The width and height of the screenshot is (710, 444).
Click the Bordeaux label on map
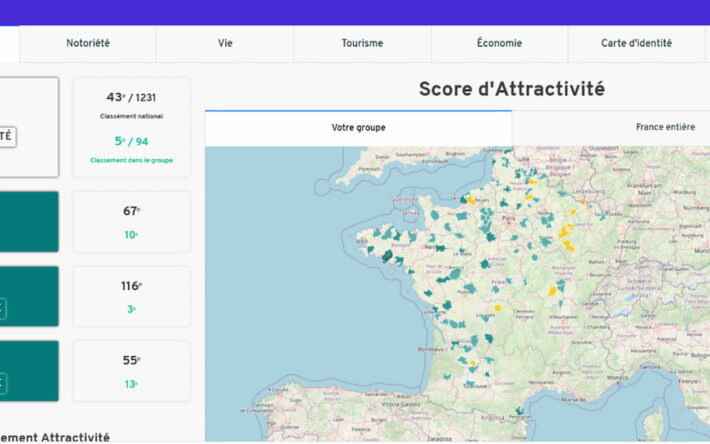(431, 349)
